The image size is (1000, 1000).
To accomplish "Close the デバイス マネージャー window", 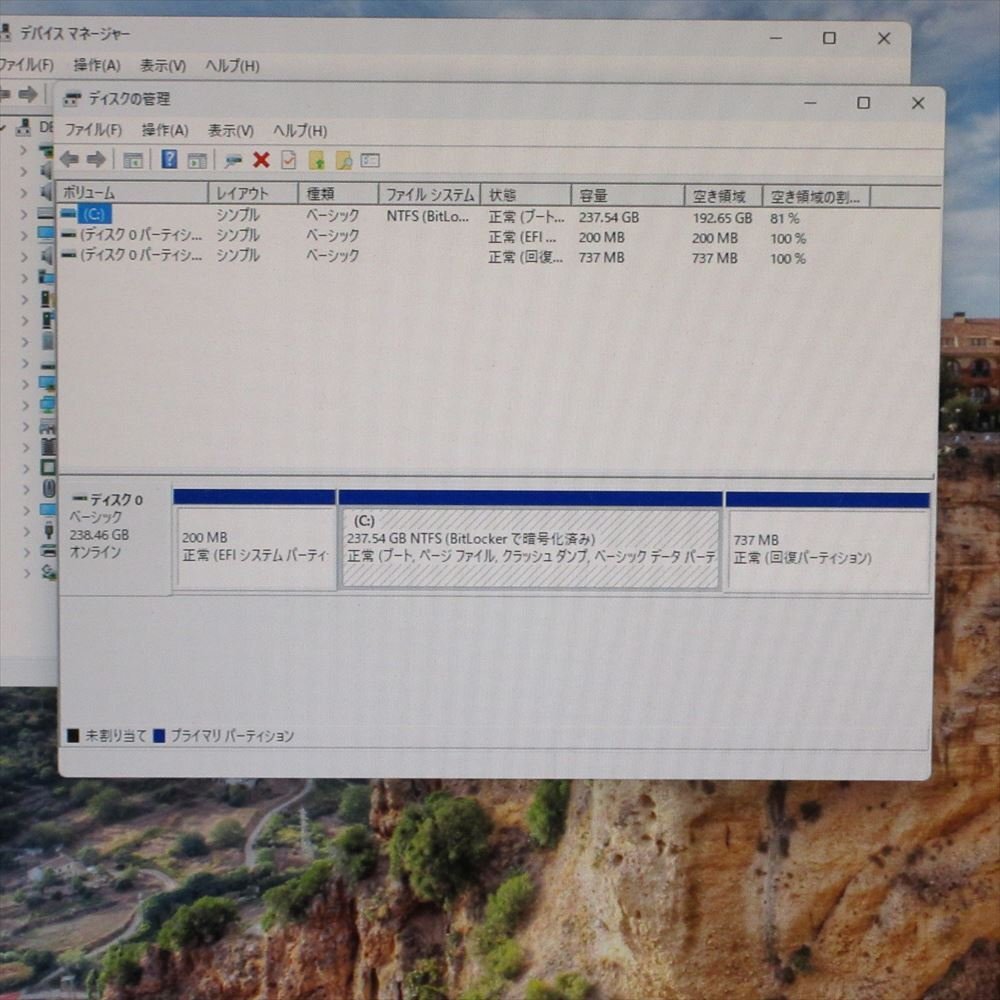I will pos(884,38).
